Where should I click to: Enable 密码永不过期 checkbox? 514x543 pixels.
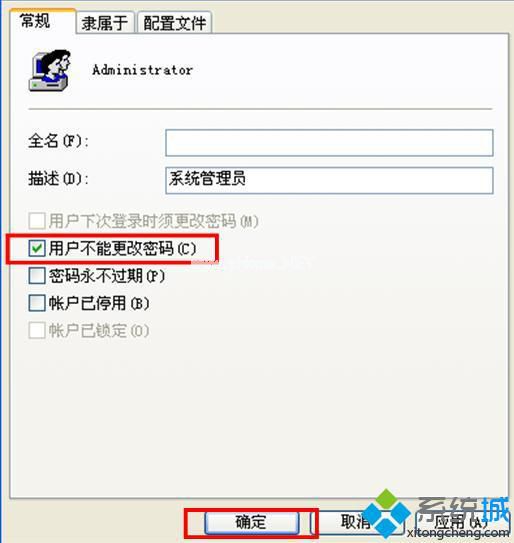[37, 276]
